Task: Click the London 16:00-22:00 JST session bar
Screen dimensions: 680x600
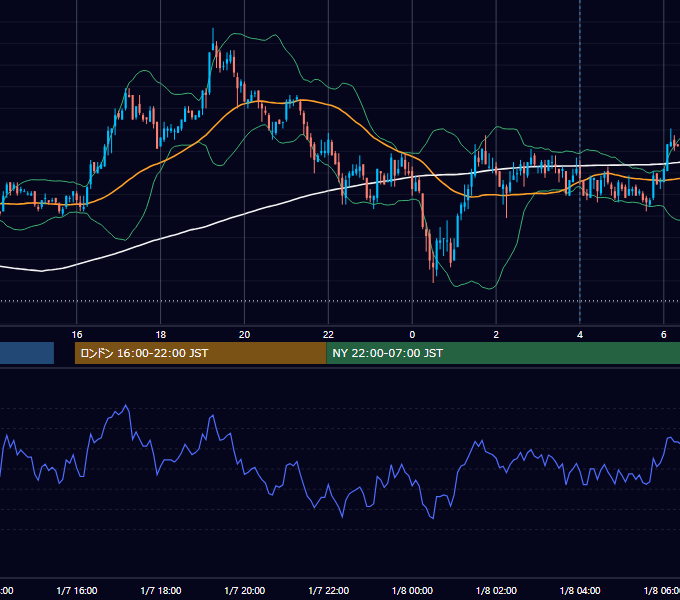Action: click(x=200, y=353)
